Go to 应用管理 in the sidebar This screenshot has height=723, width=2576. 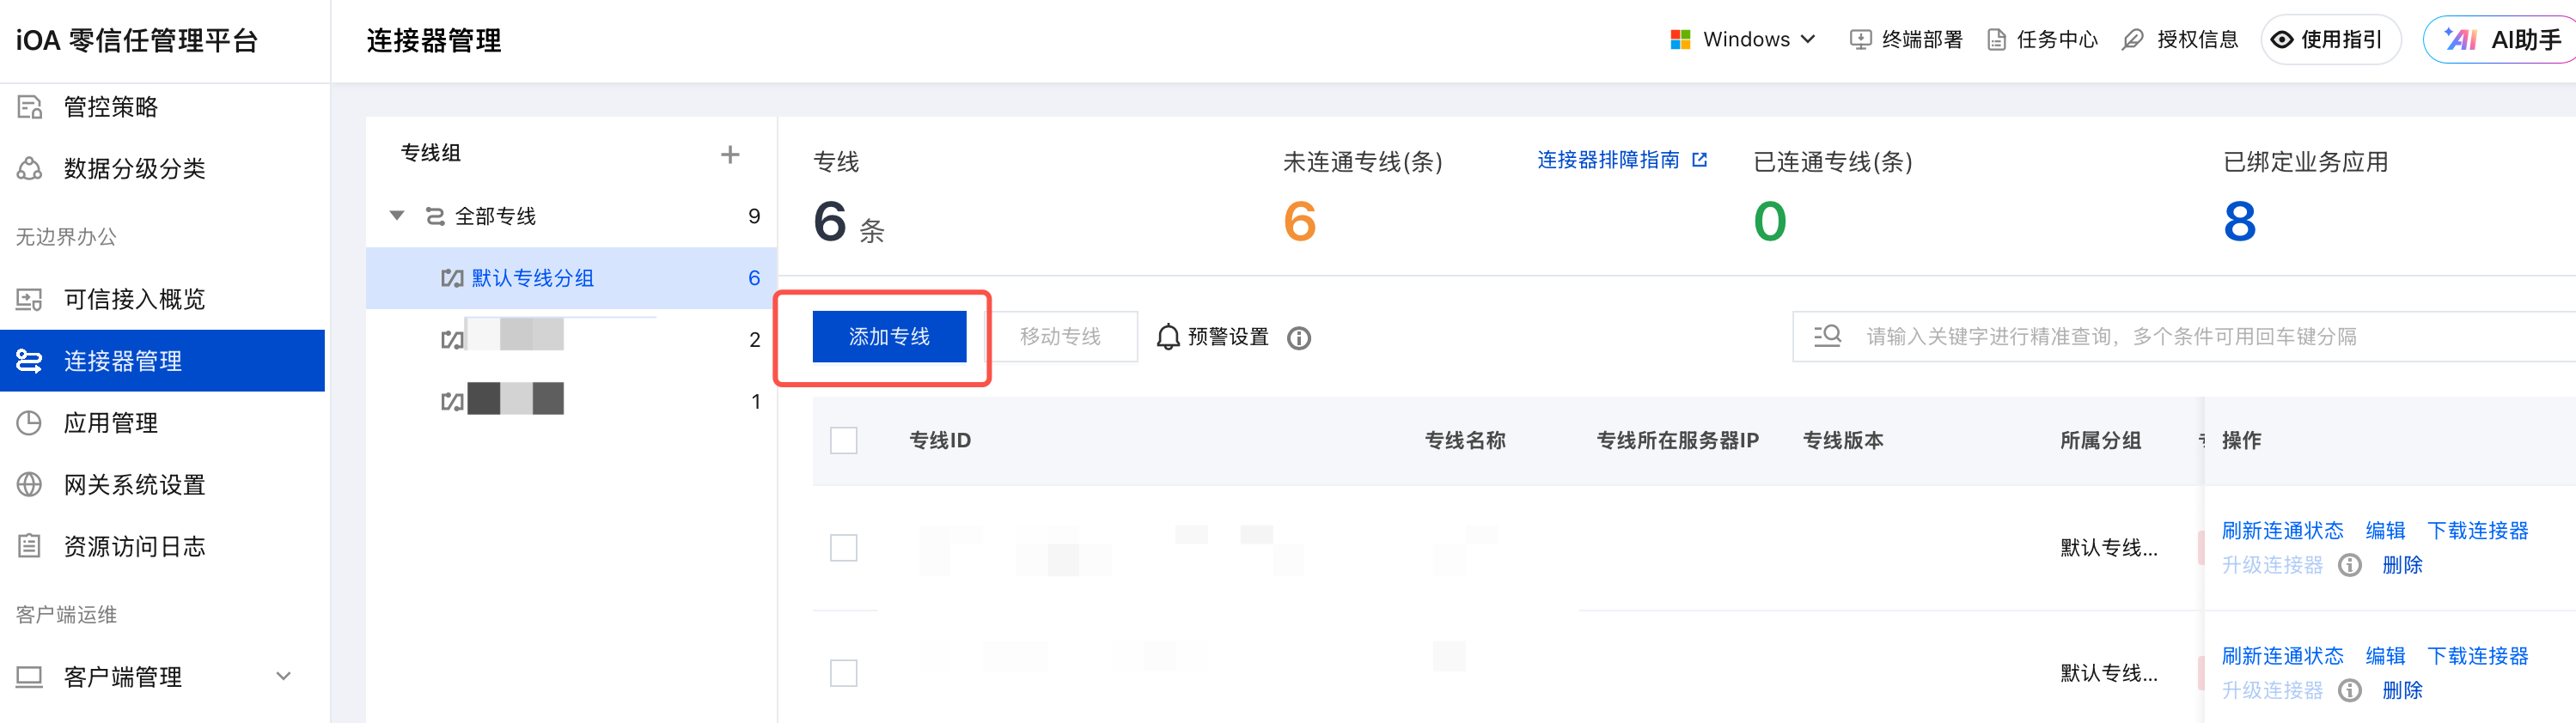[111, 423]
